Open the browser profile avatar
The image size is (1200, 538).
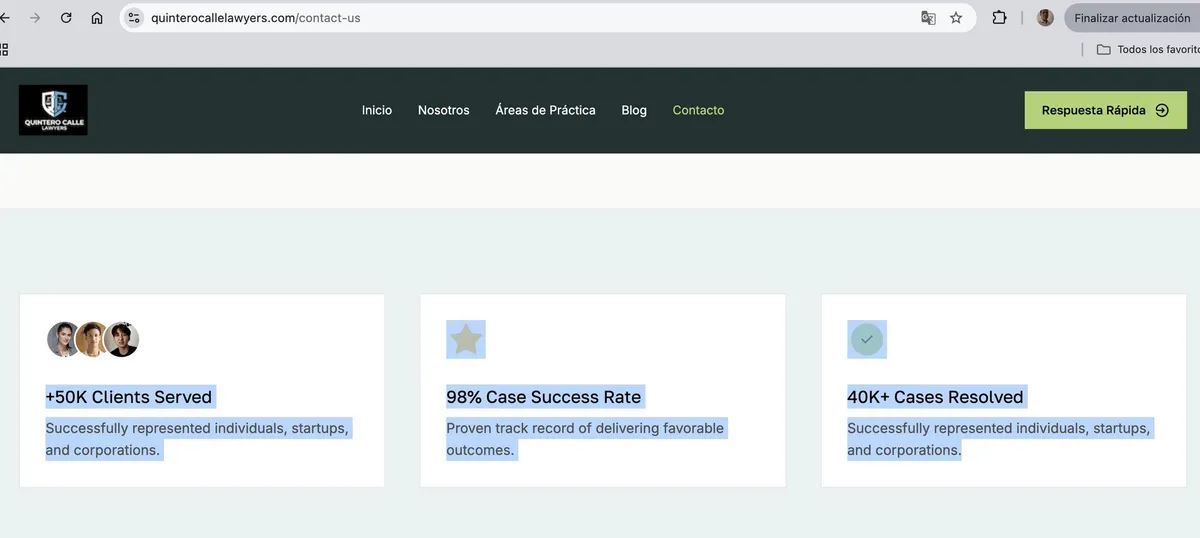click(x=1045, y=18)
